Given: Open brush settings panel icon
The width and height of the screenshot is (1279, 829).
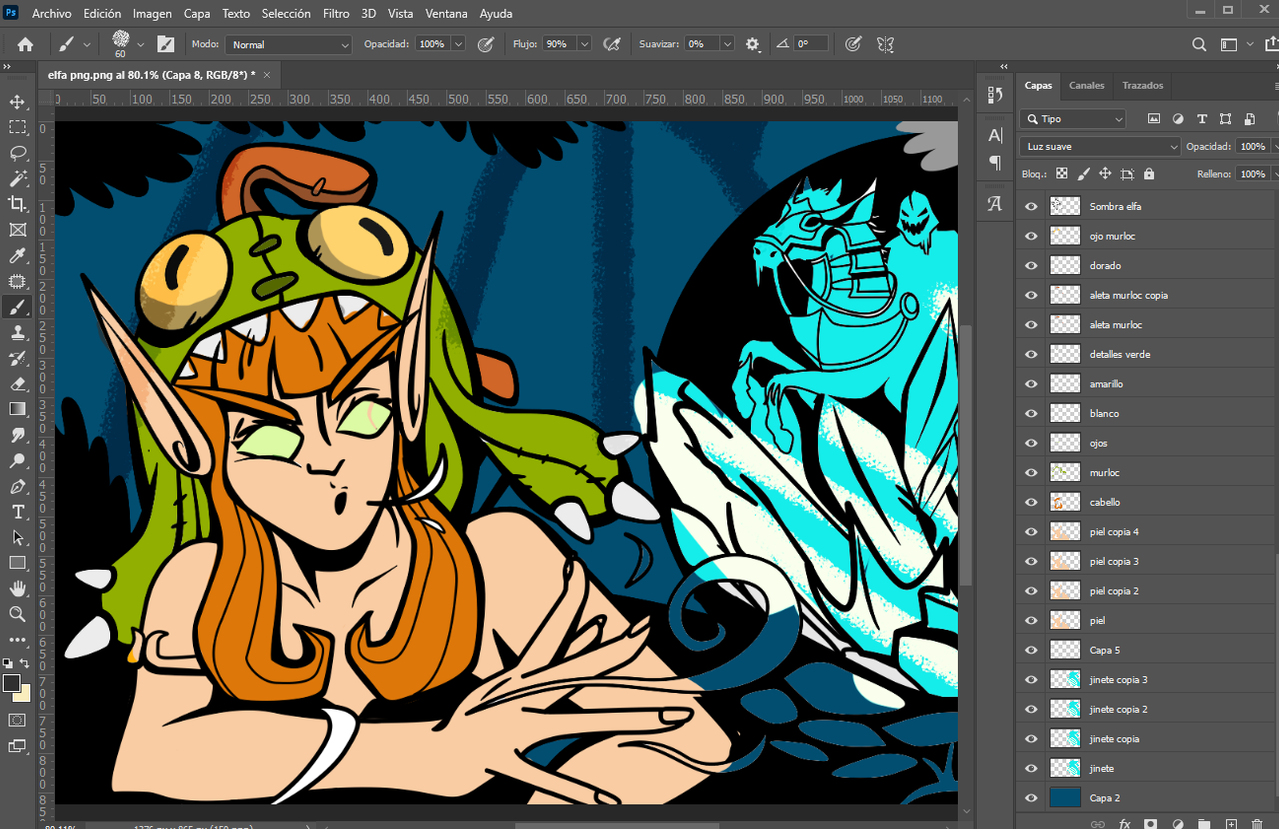Looking at the screenshot, I should point(166,44).
